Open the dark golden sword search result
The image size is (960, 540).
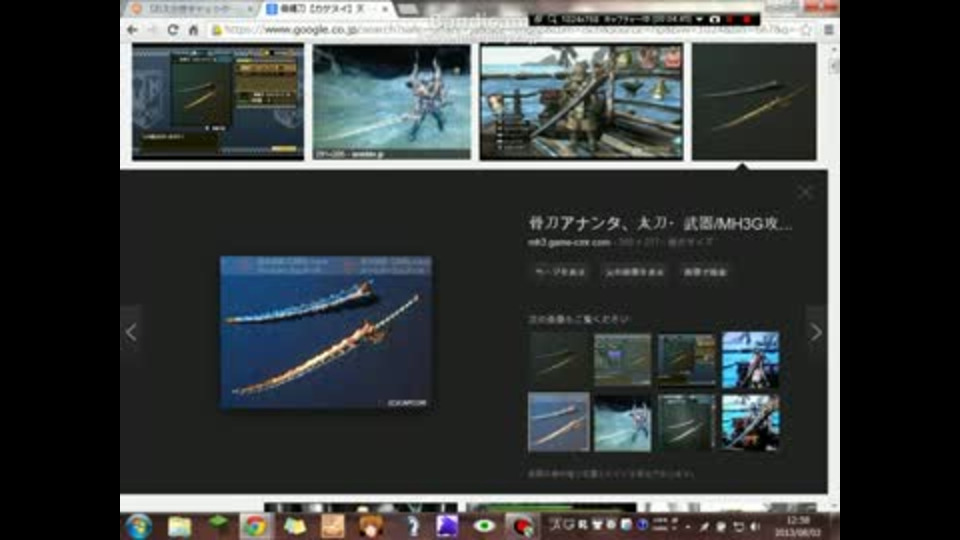754,102
